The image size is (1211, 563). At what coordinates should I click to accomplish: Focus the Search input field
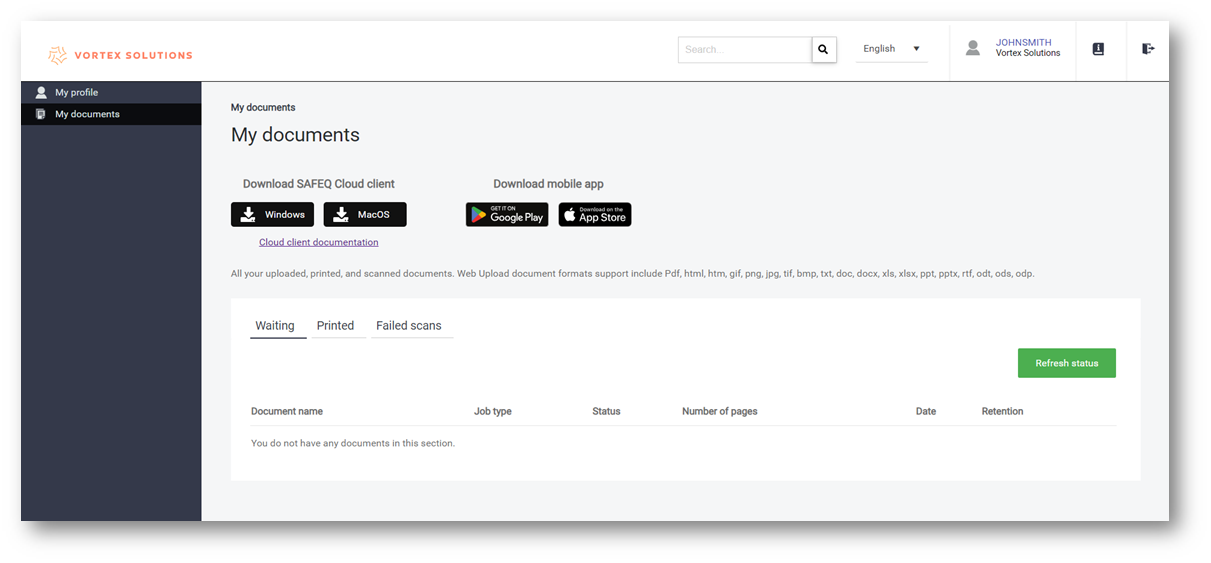click(744, 49)
